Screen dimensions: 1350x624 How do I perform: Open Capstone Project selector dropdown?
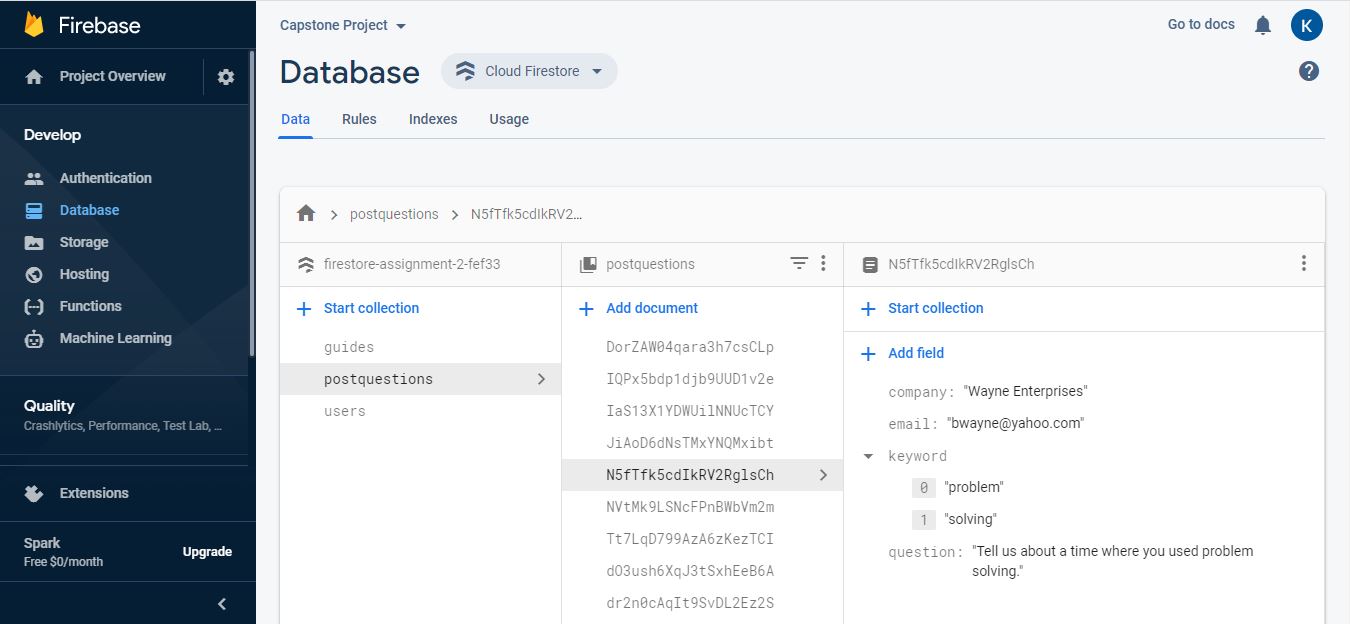[x=343, y=25]
